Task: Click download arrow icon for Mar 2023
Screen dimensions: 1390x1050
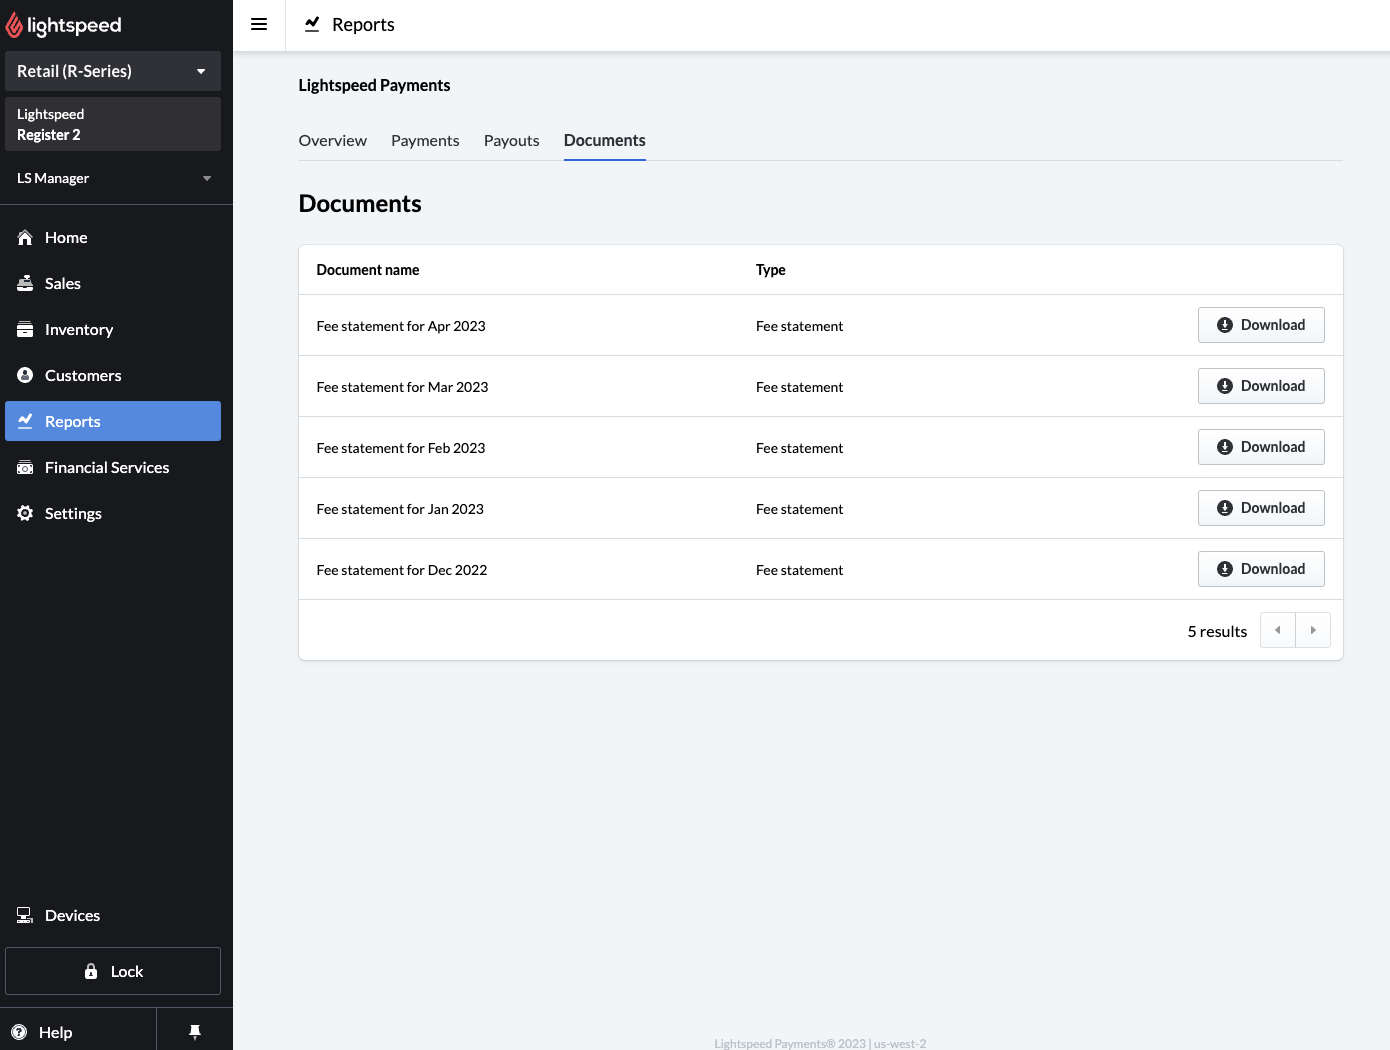Action: click(x=1225, y=386)
